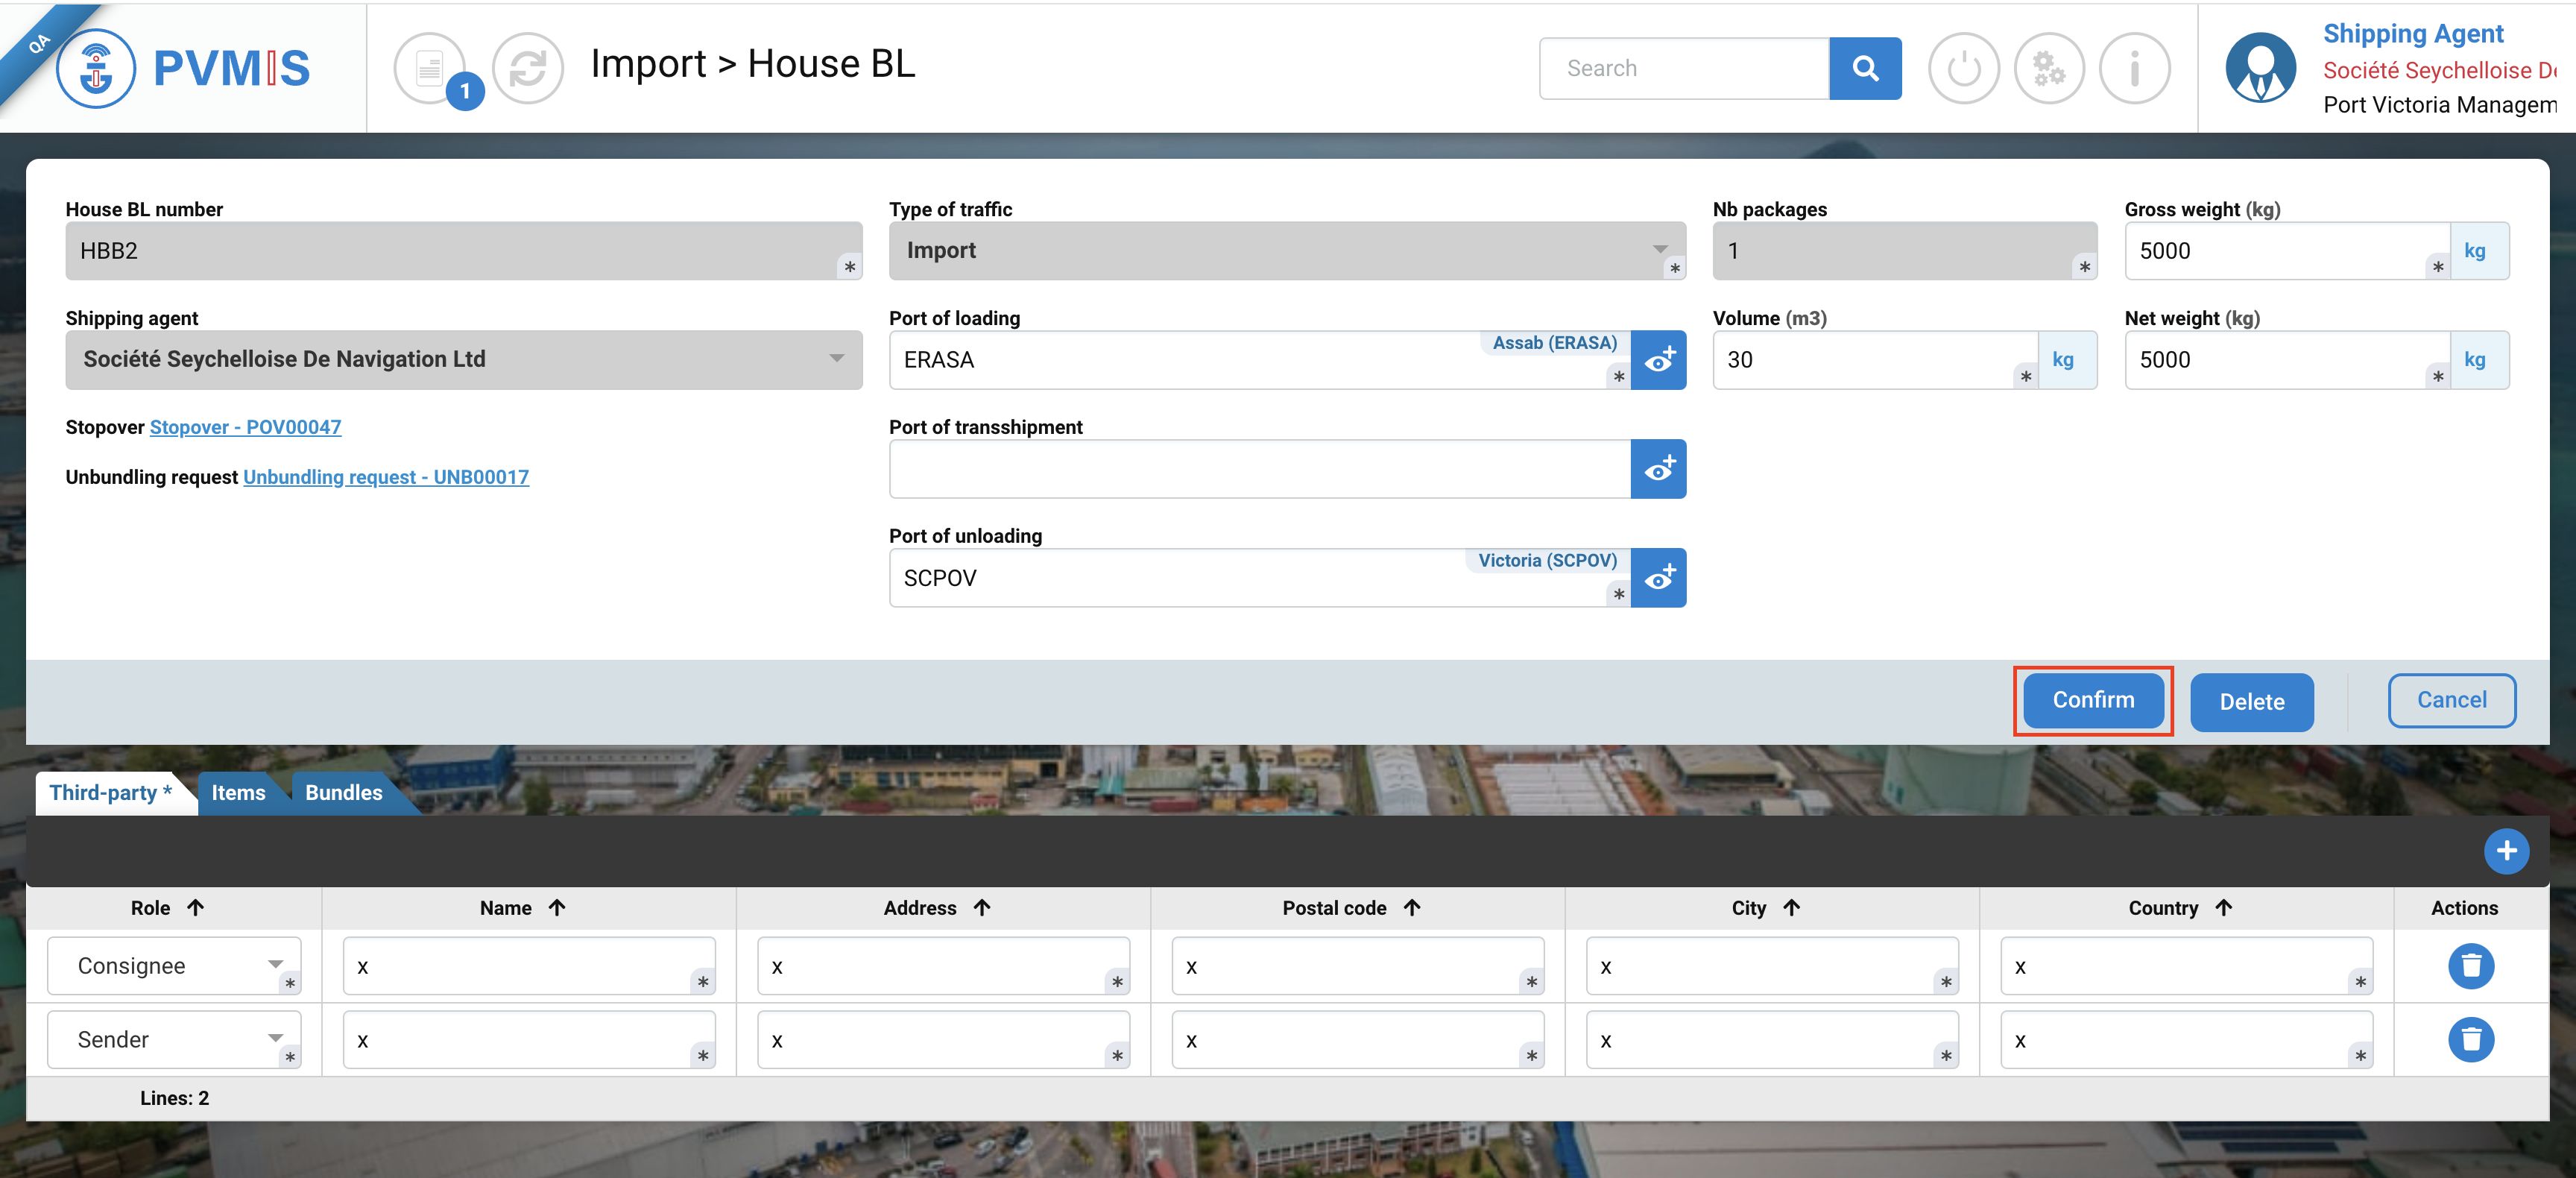Open the info icon in header
Viewport: 2576px width, 1178px height.
[2134, 68]
